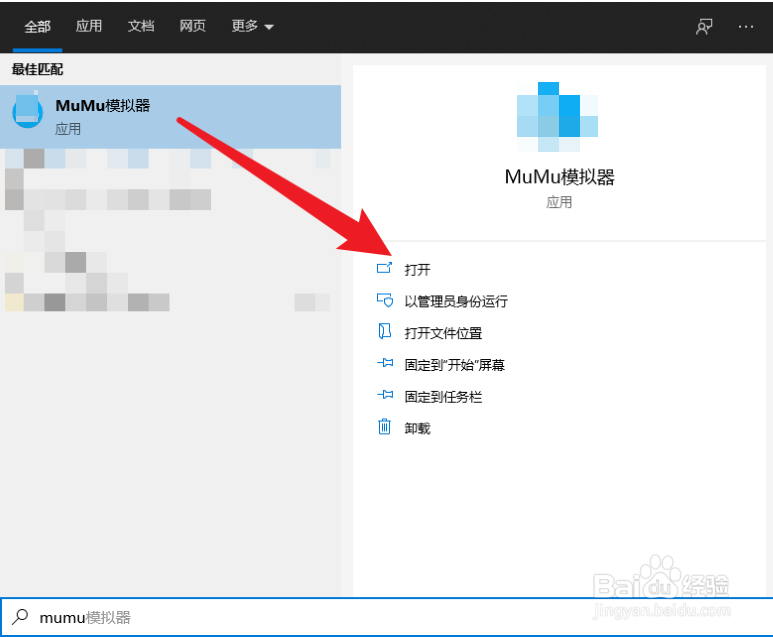Click the 最佳匹配 heading

(37, 69)
